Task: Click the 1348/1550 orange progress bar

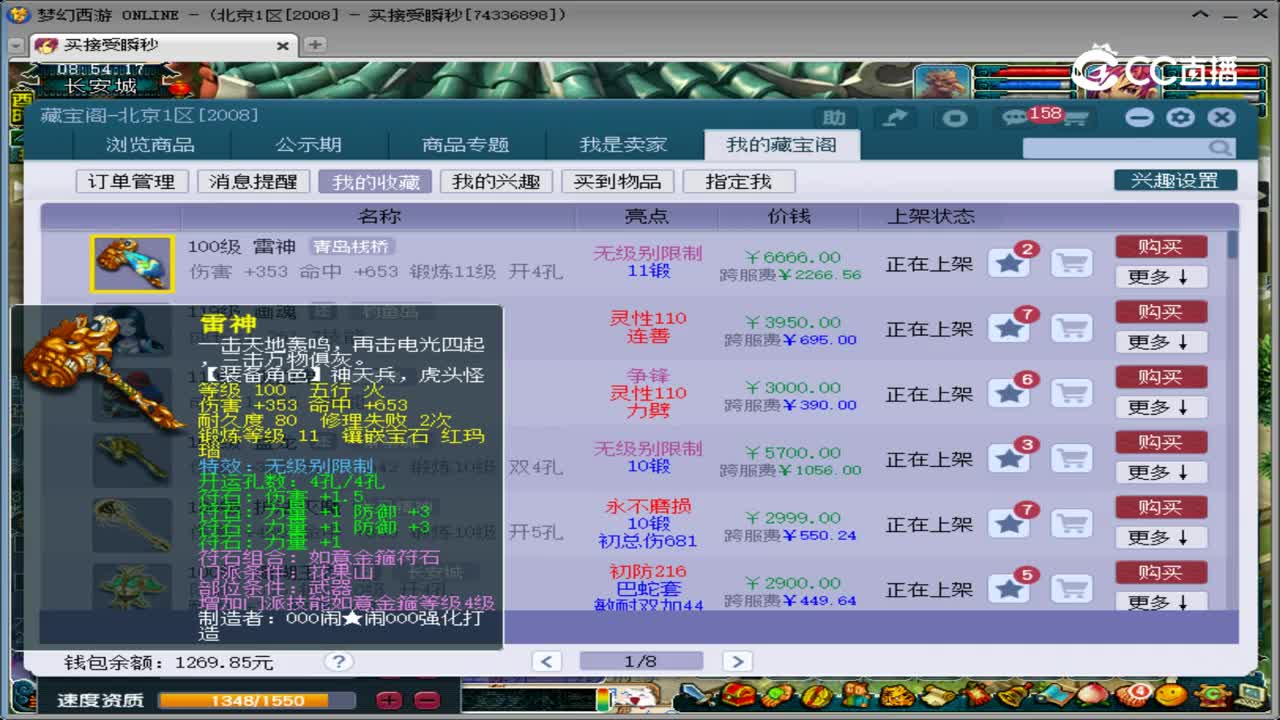Action: pos(257,700)
